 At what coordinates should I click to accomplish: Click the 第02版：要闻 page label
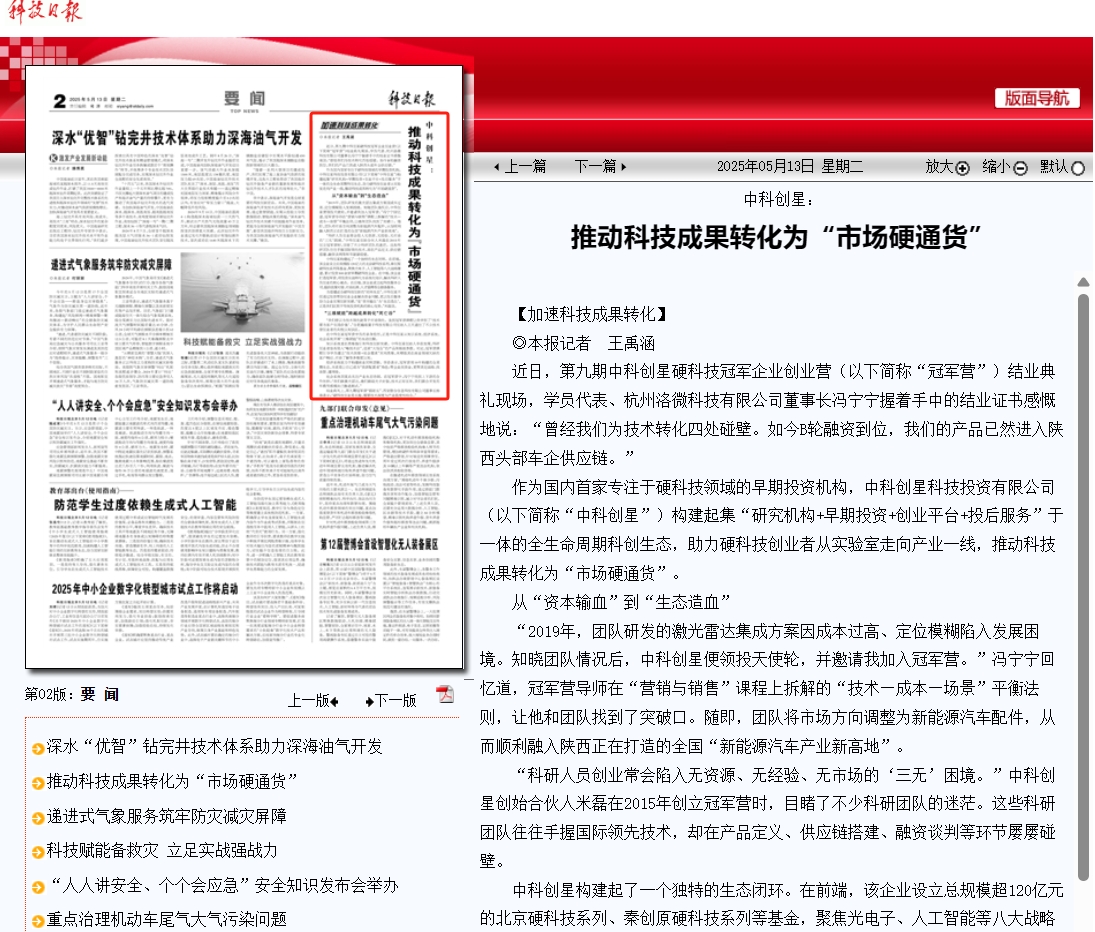(71, 695)
